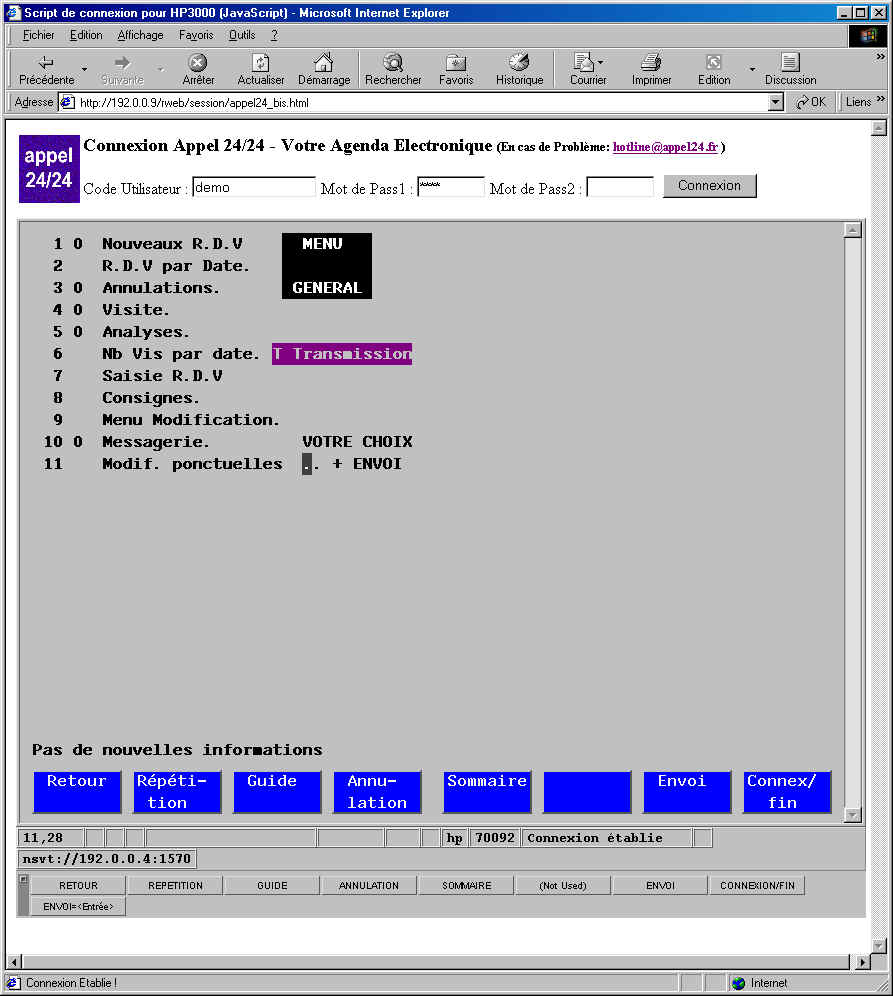Click the Internet zone globe icon
The height and width of the screenshot is (996, 893).
739,983
